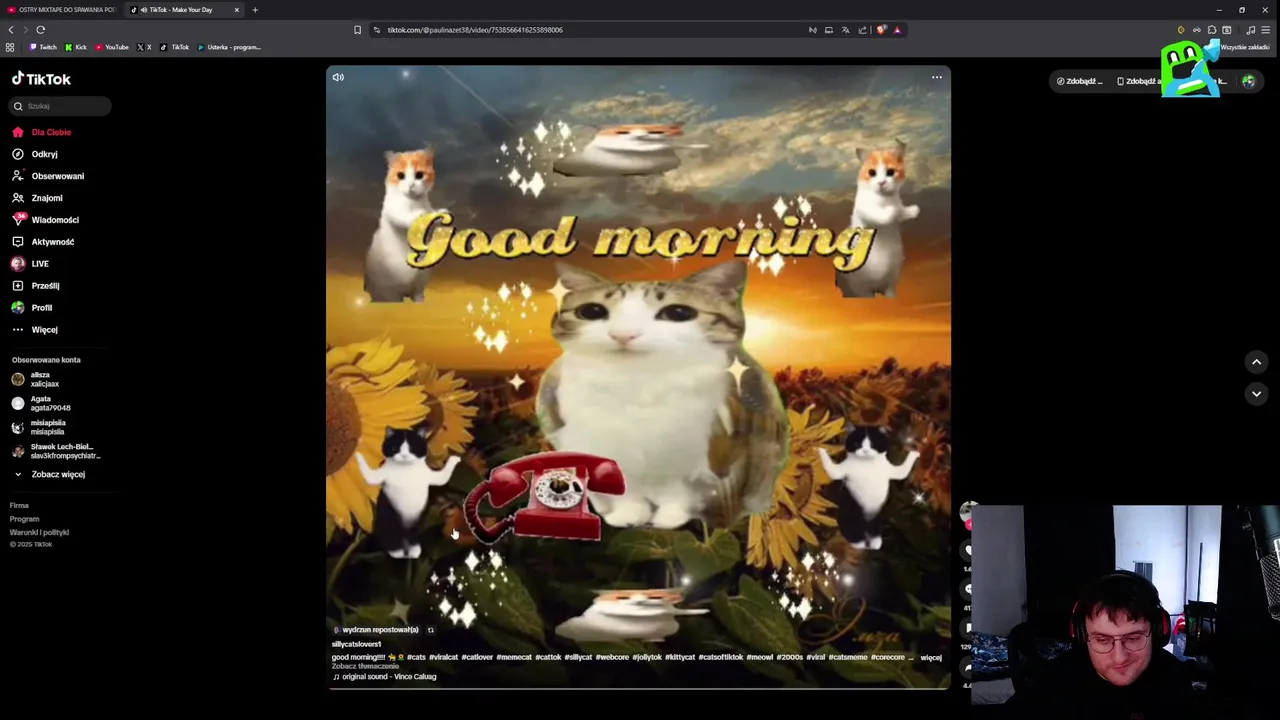Click the video progress bar

tap(638, 688)
